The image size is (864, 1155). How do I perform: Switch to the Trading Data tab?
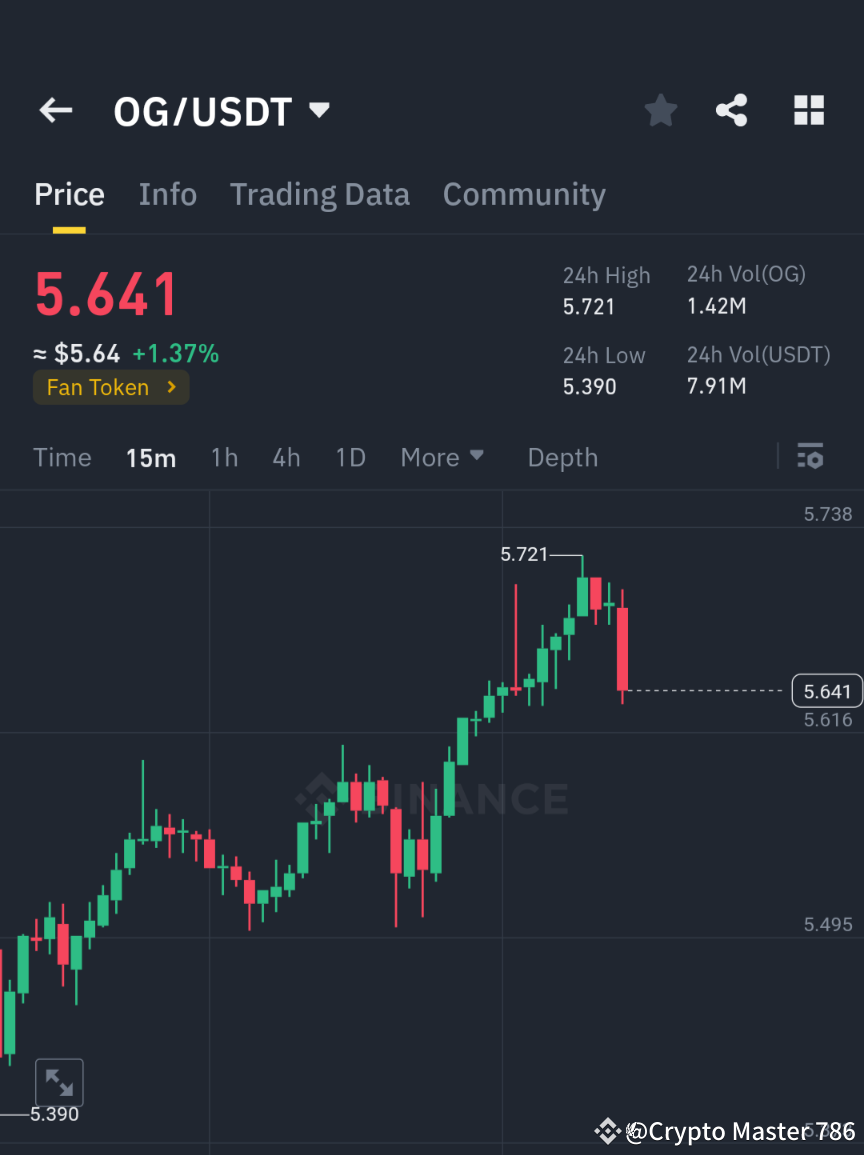click(319, 194)
